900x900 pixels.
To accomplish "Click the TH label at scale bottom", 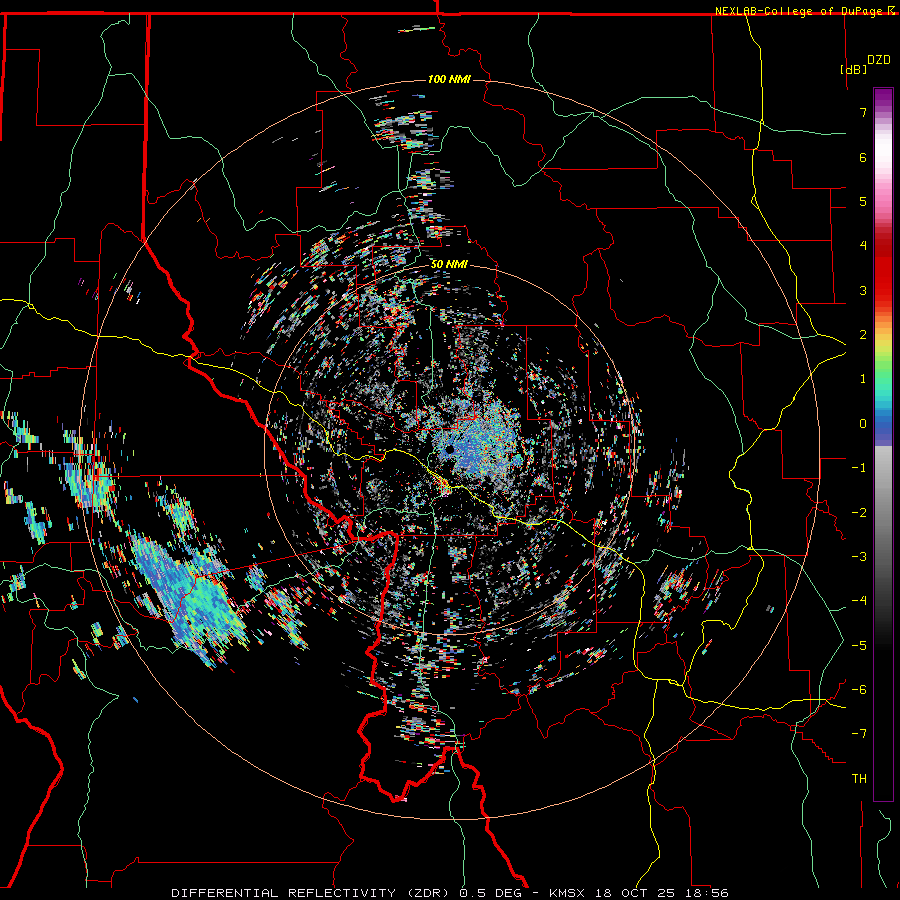I will tap(859, 779).
